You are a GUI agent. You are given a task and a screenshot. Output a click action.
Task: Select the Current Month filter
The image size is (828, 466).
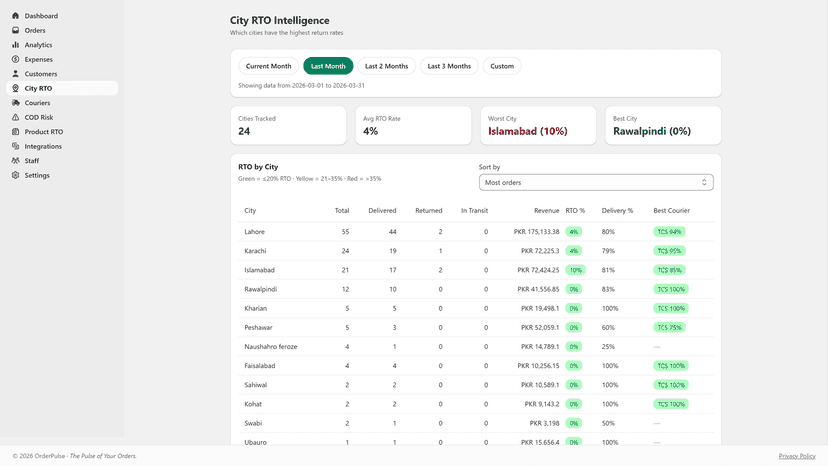coord(268,66)
